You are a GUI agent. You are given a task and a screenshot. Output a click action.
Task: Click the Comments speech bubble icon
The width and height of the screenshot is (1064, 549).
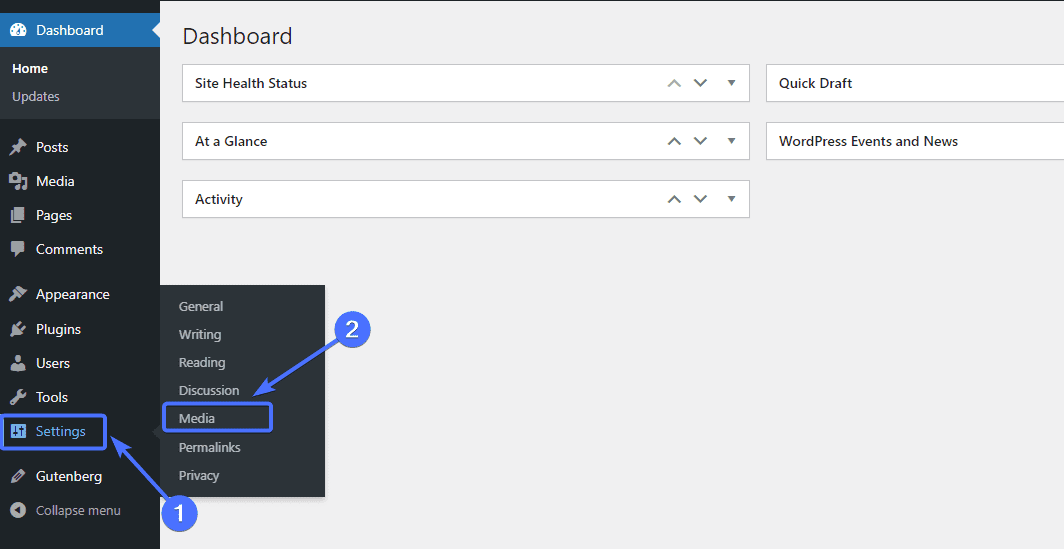point(18,249)
